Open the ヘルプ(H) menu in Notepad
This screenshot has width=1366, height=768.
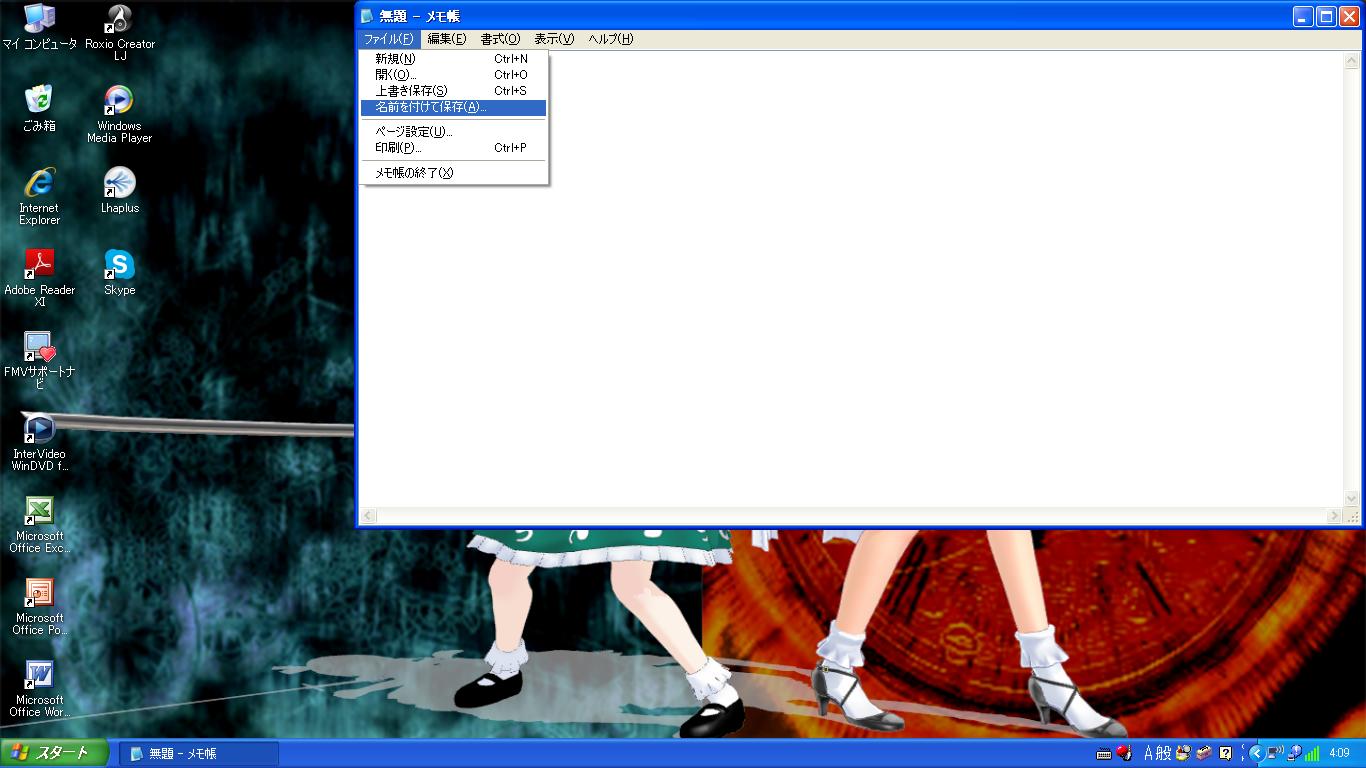[610, 39]
